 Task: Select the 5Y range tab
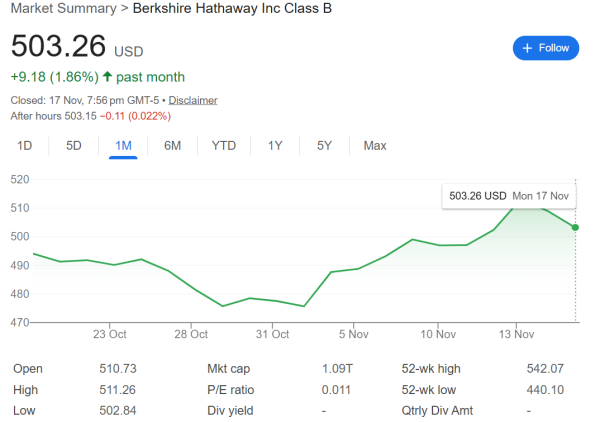pos(324,146)
